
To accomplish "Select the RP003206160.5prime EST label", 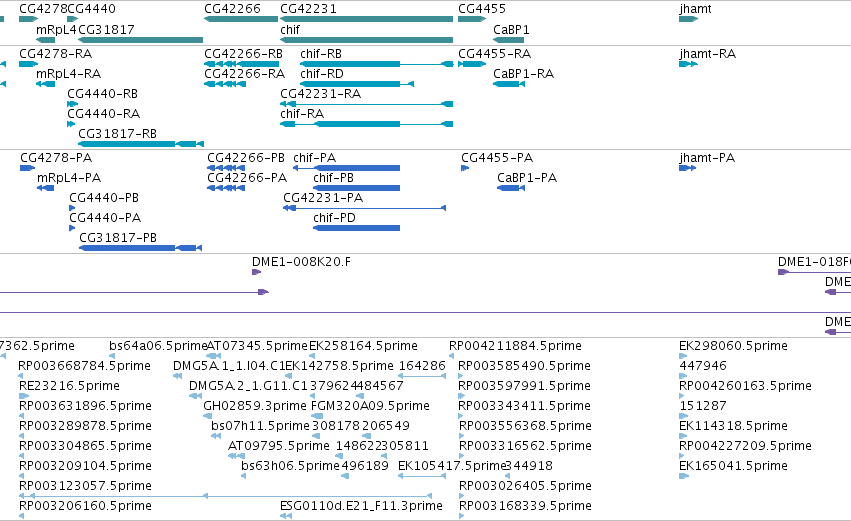I will click(x=85, y=506).
